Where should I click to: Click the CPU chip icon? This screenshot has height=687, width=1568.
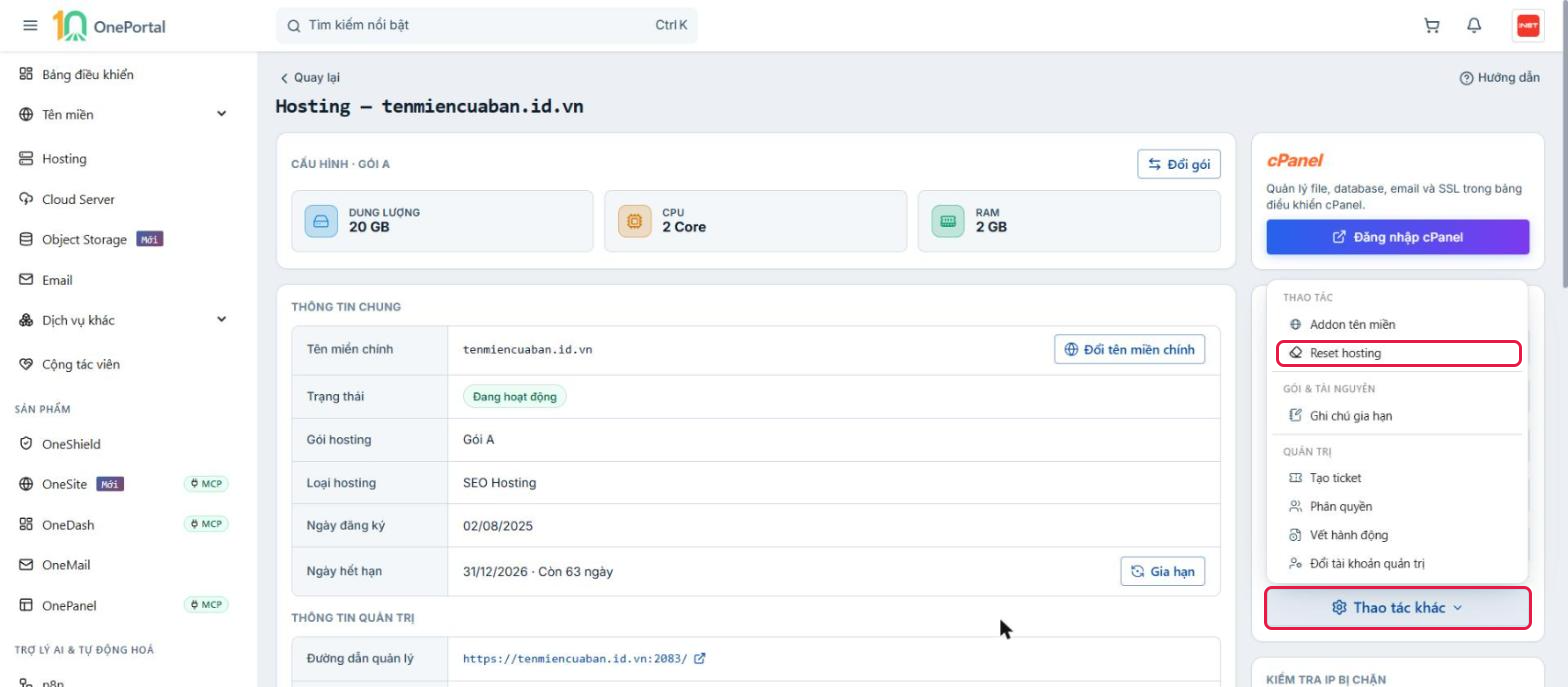(634, 221)
